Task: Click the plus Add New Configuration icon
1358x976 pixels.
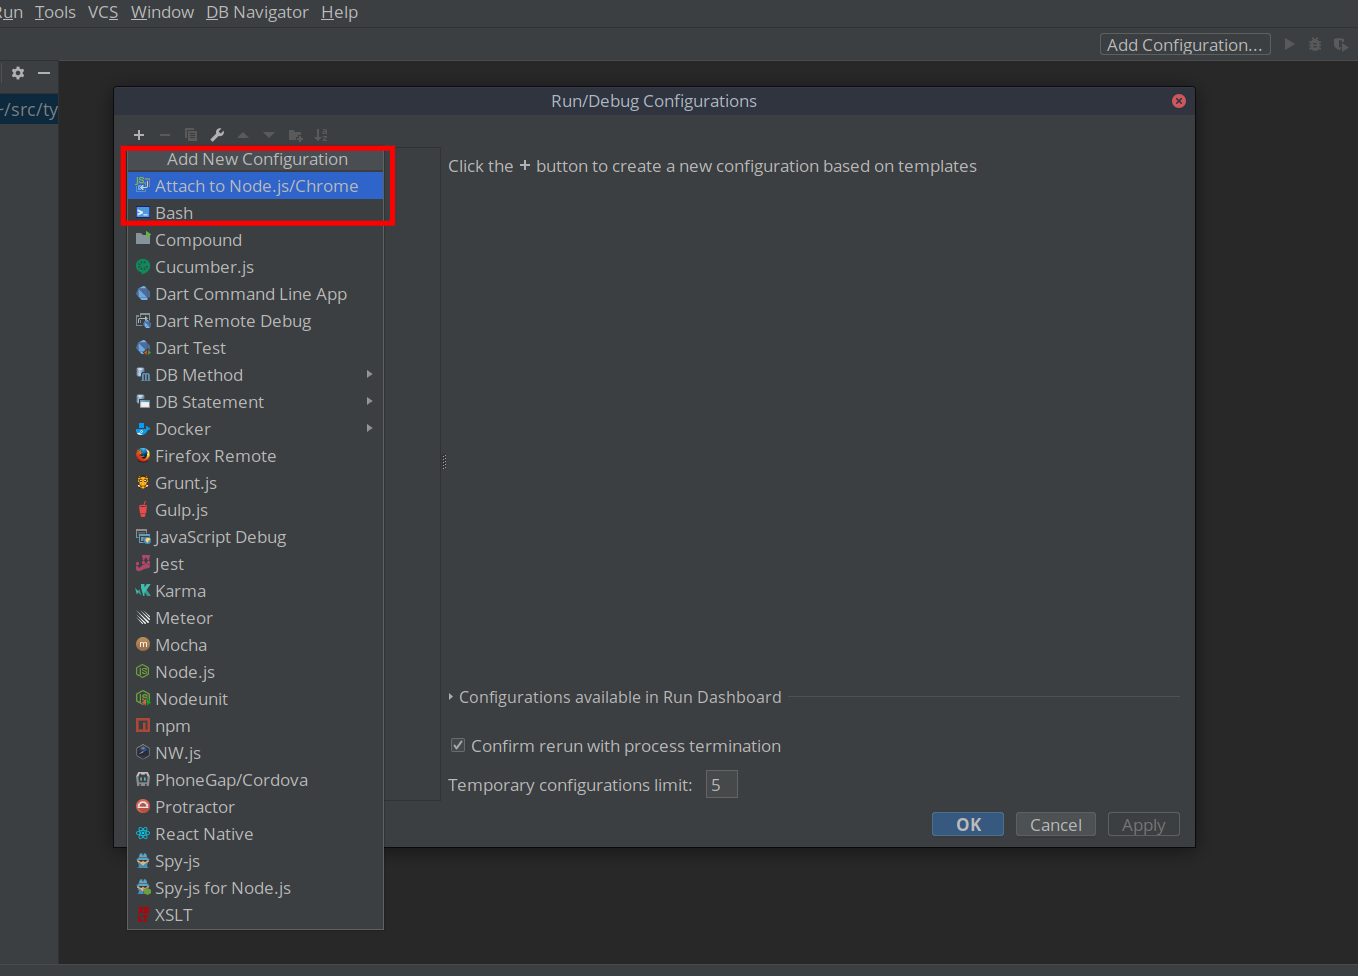Action: pos(139,135)
